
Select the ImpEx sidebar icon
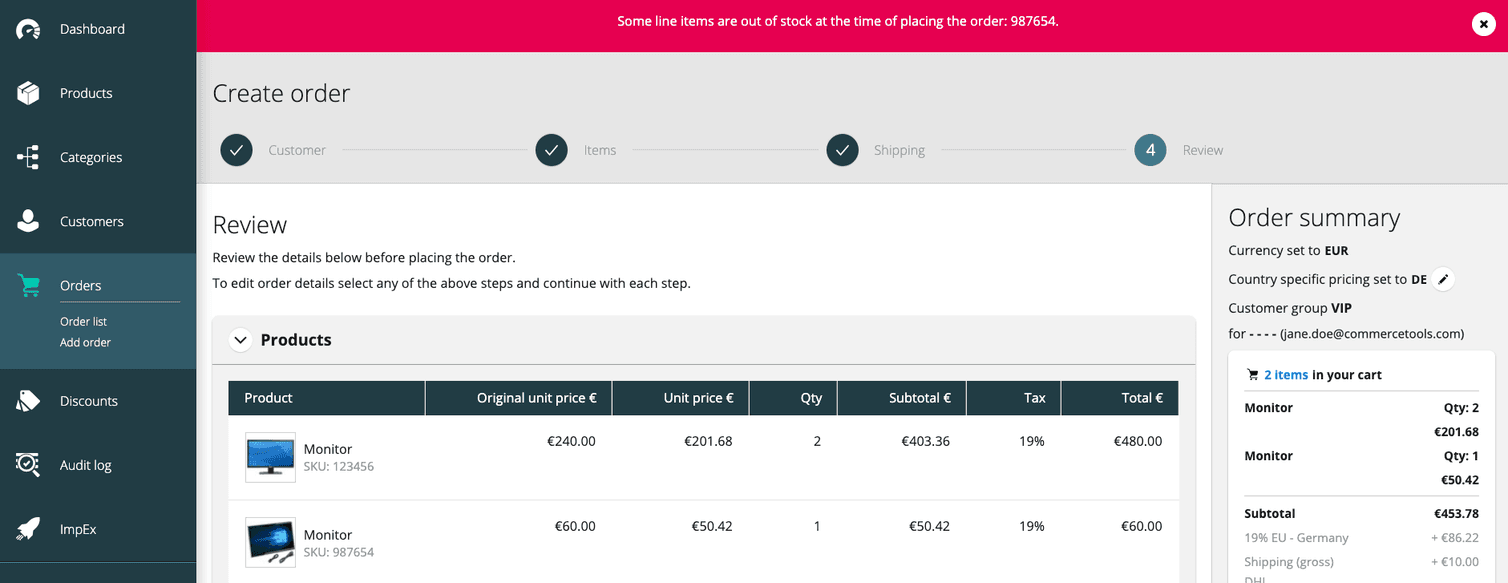tap(30, 528)
